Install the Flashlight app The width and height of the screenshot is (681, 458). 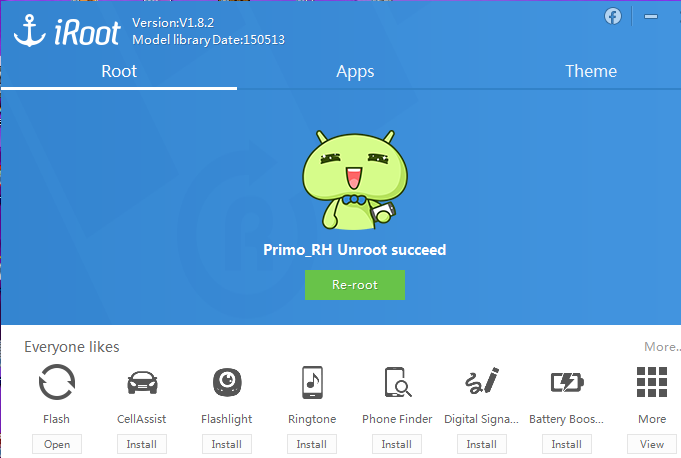pos(227,444)
